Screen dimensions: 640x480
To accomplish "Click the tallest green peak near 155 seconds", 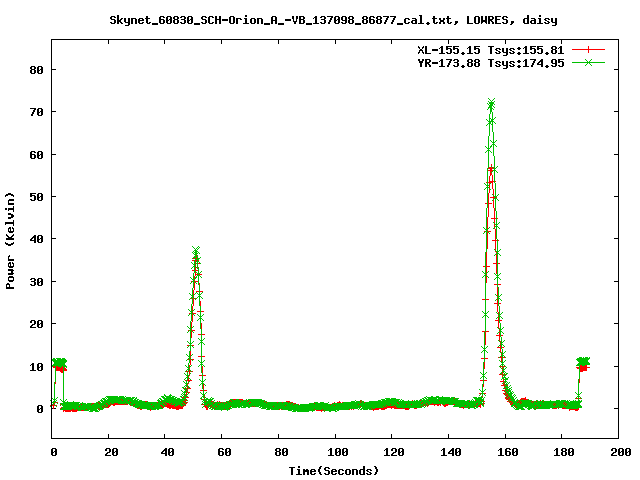I will coord(491,103).
